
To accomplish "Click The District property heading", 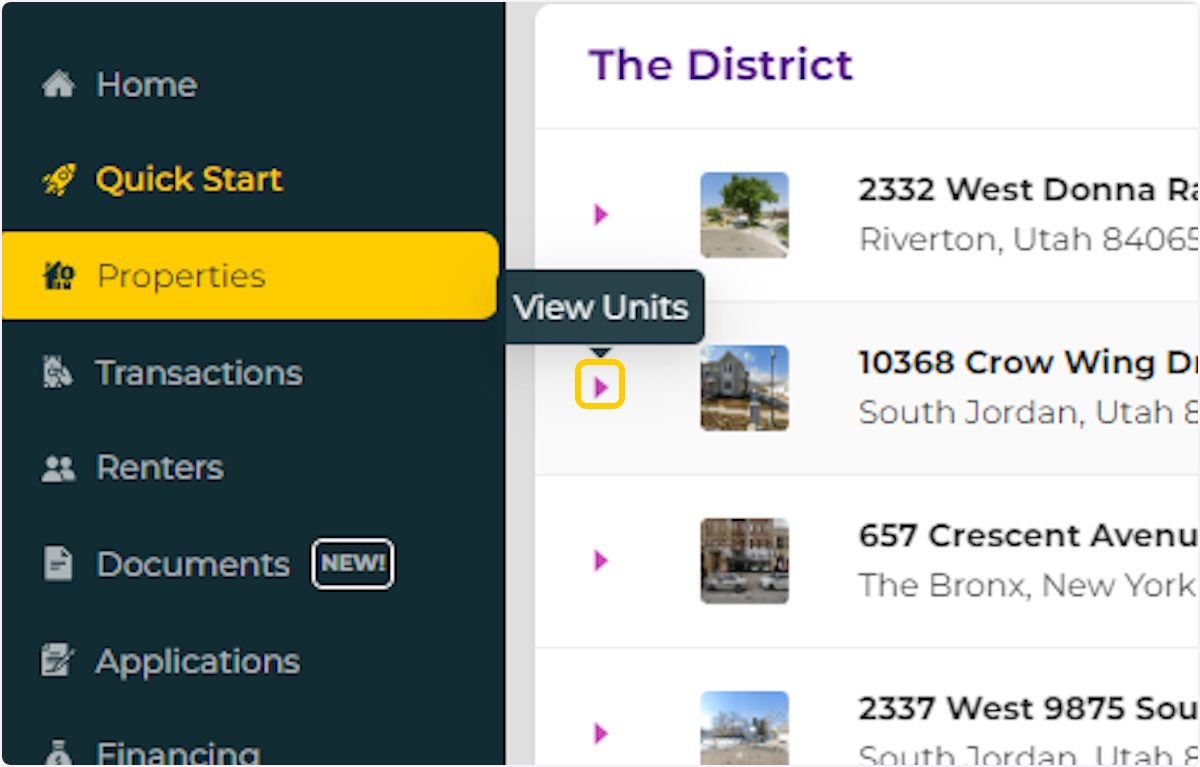I will (722, 64).
